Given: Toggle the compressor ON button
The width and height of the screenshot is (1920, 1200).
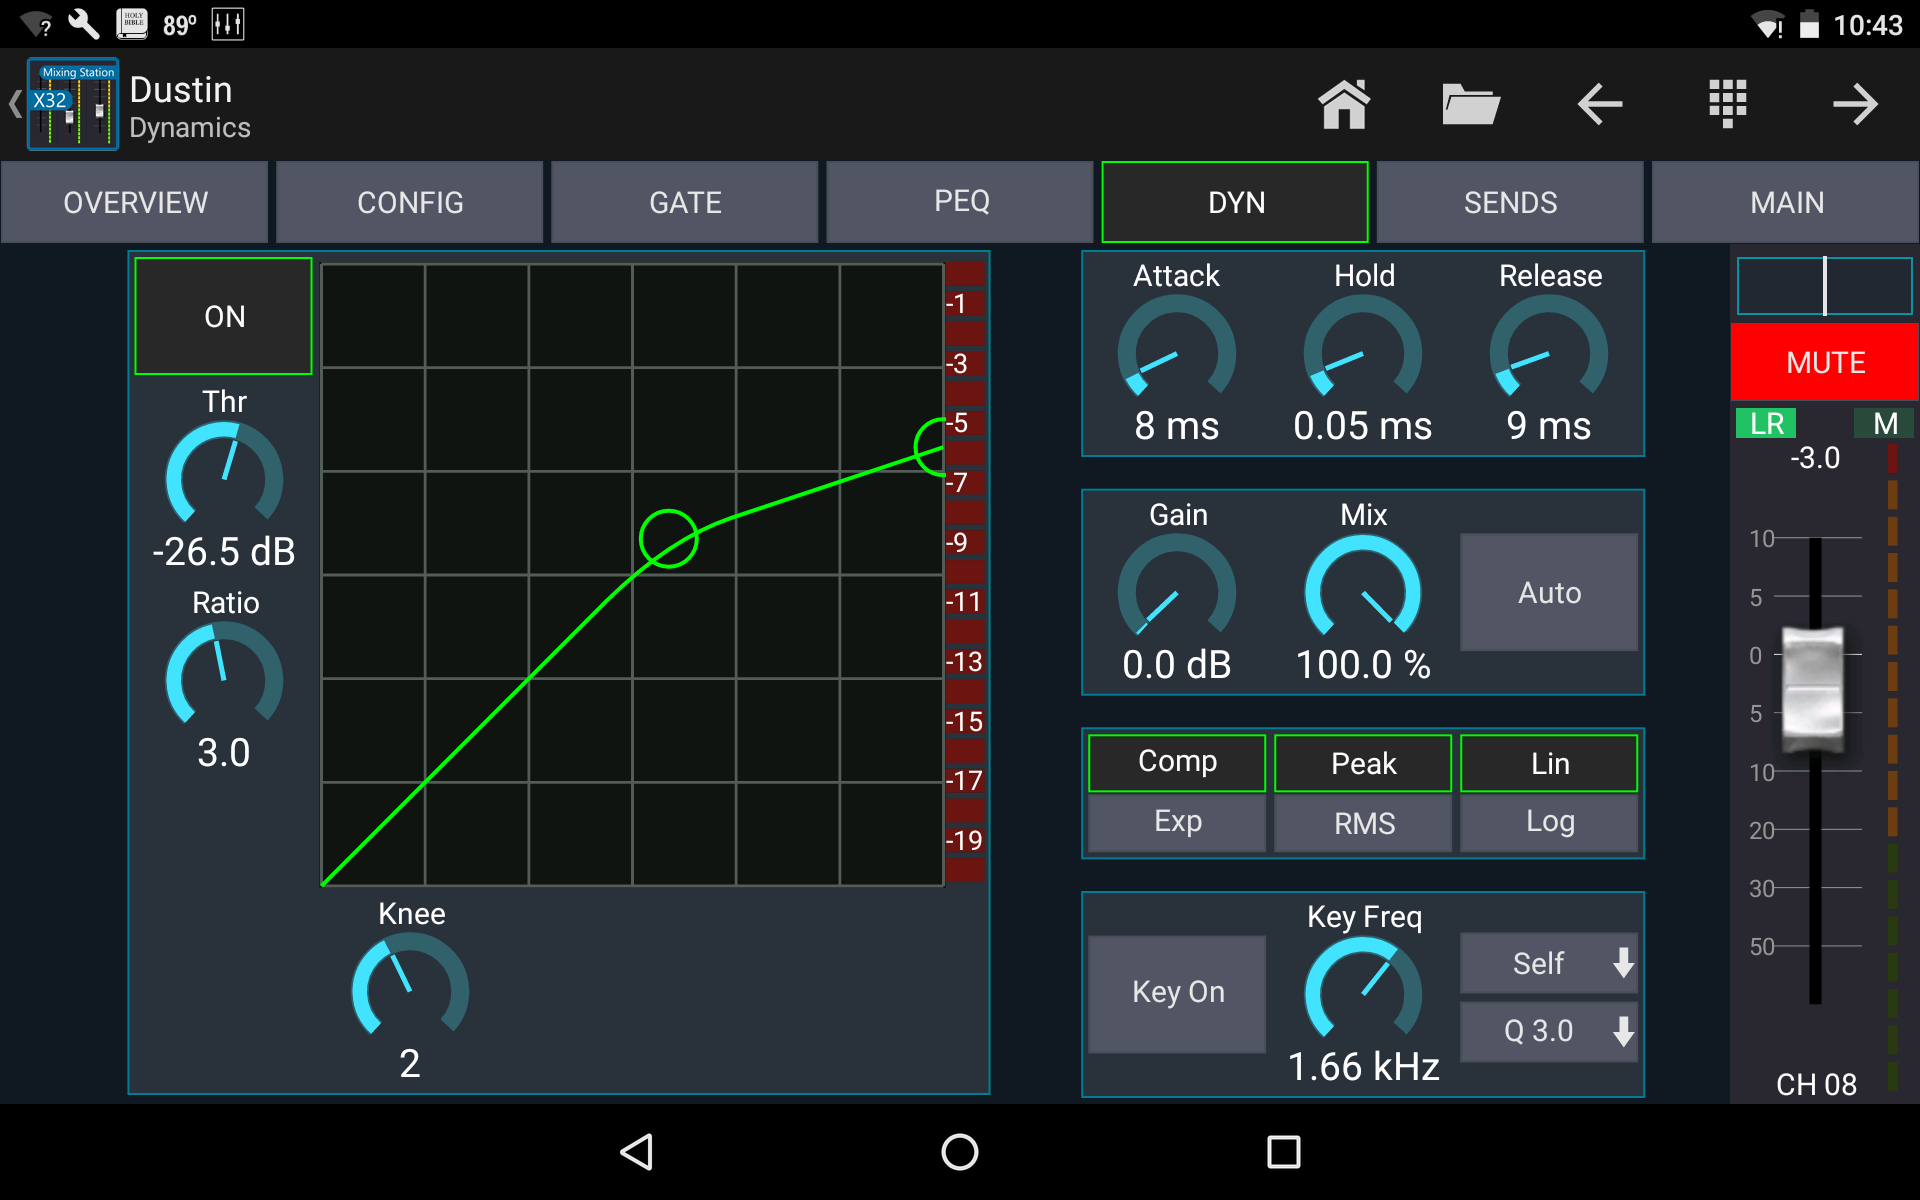Looking at the screenshot, I should coord(223,316).
